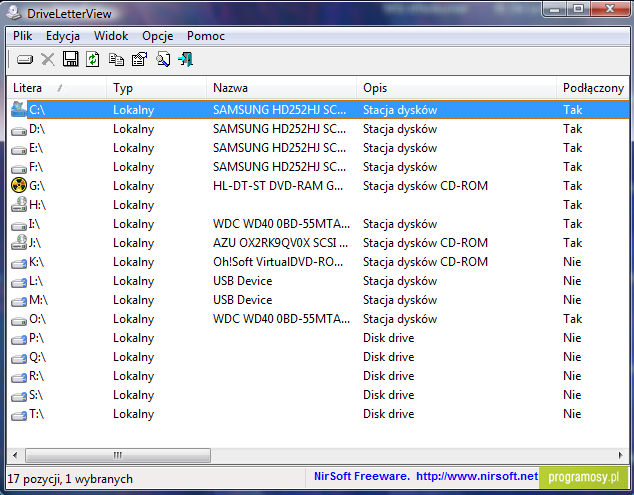This screenshot has height=495, width=634.
Task: Sort by the Litera column header
Action: pyautogui.click(x=57, y=88)
